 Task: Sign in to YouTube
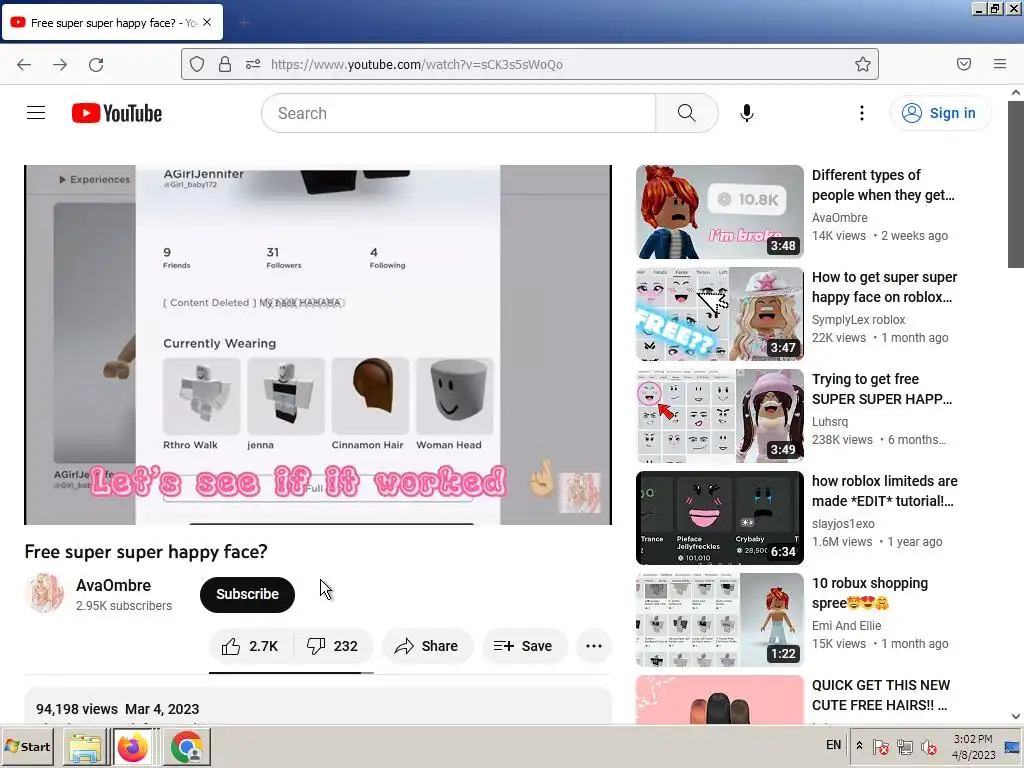pyautogui.click(x=940, y=113)
